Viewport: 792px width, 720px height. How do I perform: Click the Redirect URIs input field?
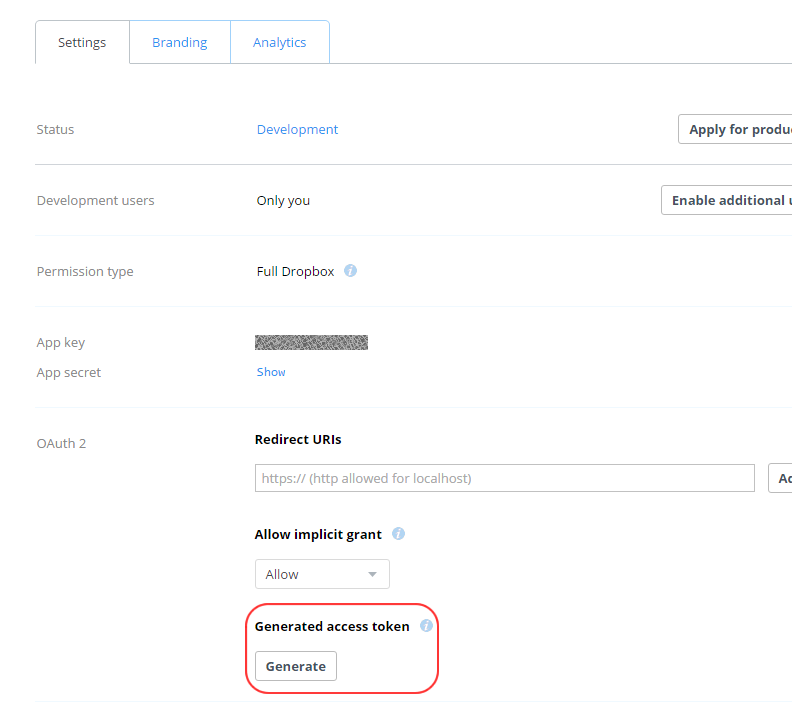[x=505, y=478]
